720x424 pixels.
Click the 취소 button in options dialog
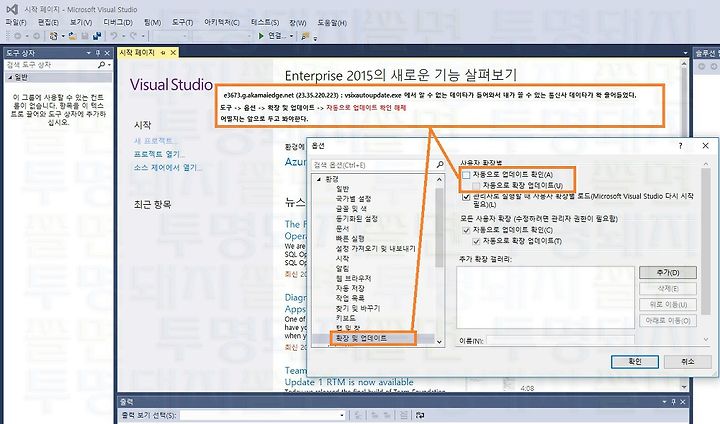pos(687,362)
